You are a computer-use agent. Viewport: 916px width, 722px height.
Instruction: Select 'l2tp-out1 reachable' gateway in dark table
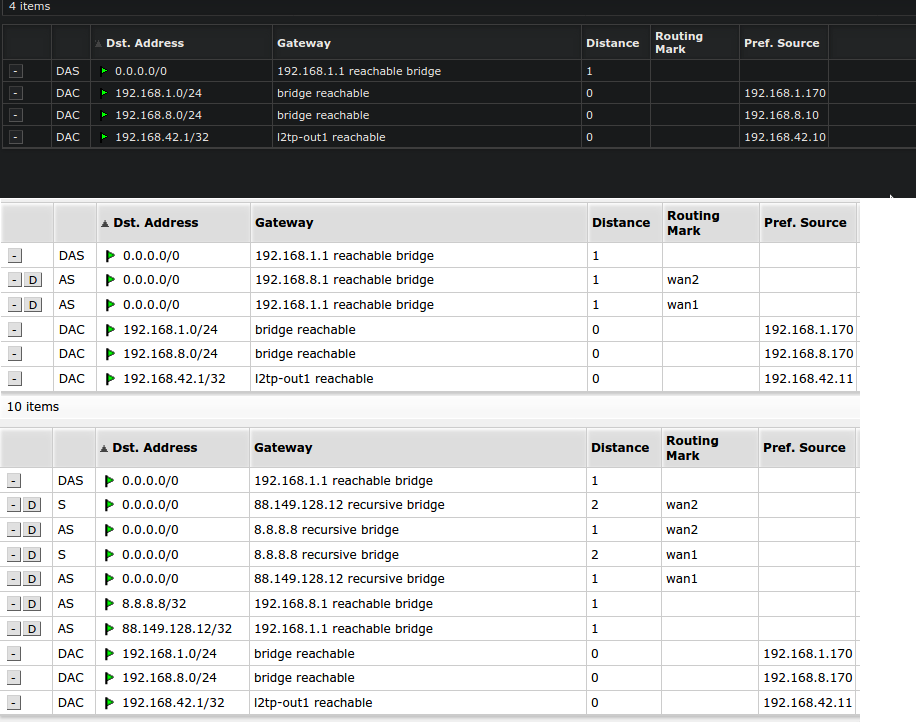coord(331,137)
